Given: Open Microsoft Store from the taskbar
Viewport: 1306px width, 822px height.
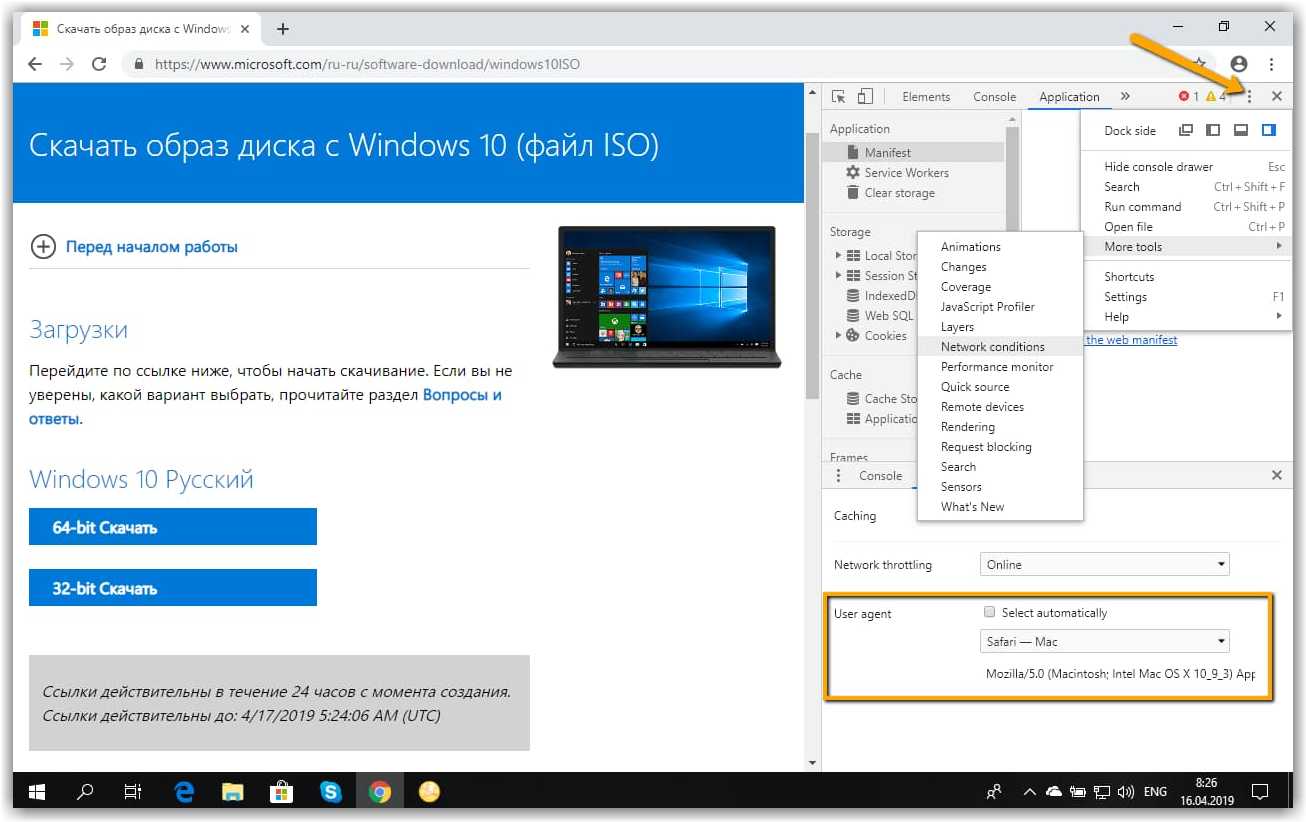Looking at the screenshot, I should (x=282, y=792).
